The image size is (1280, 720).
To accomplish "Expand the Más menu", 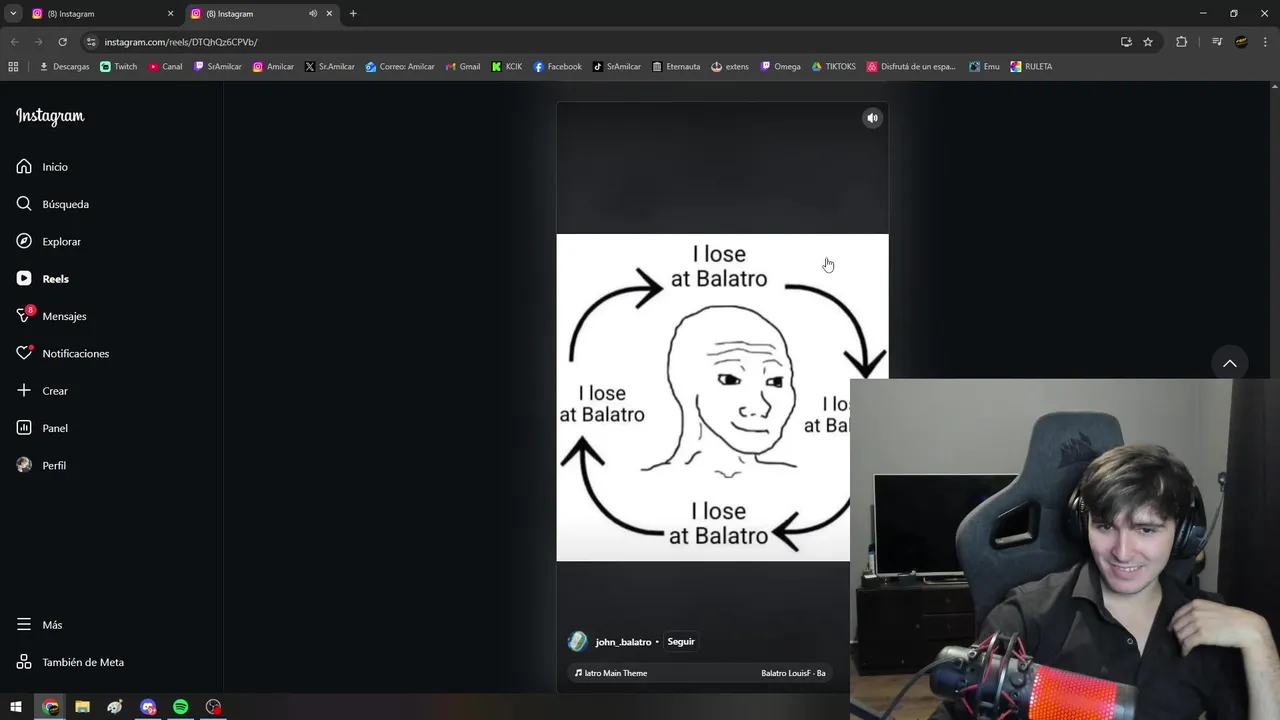I will coord(39,625).
